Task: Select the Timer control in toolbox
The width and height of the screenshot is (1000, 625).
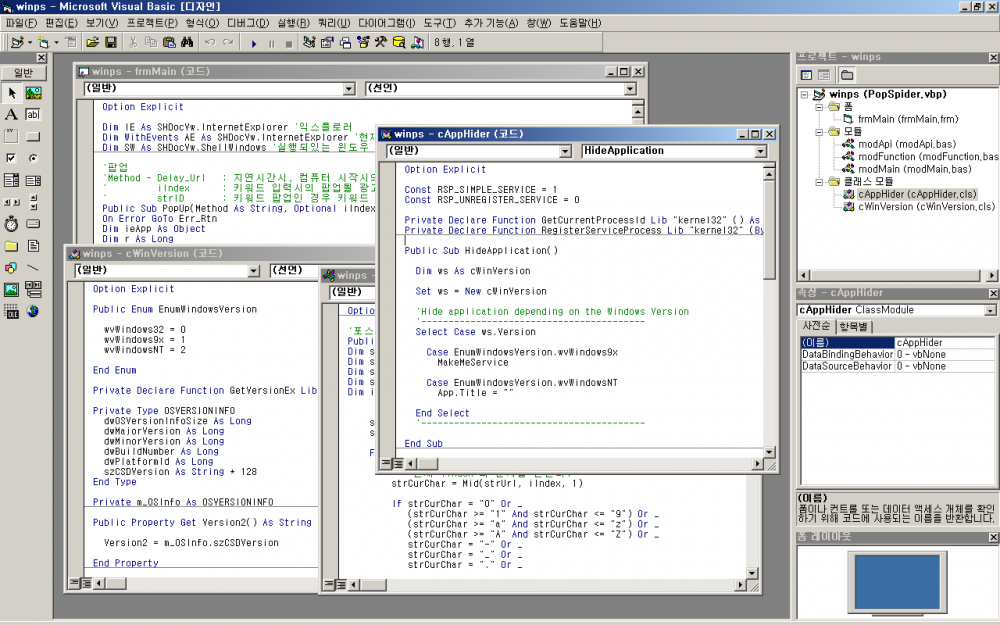Action: point(11,223)
